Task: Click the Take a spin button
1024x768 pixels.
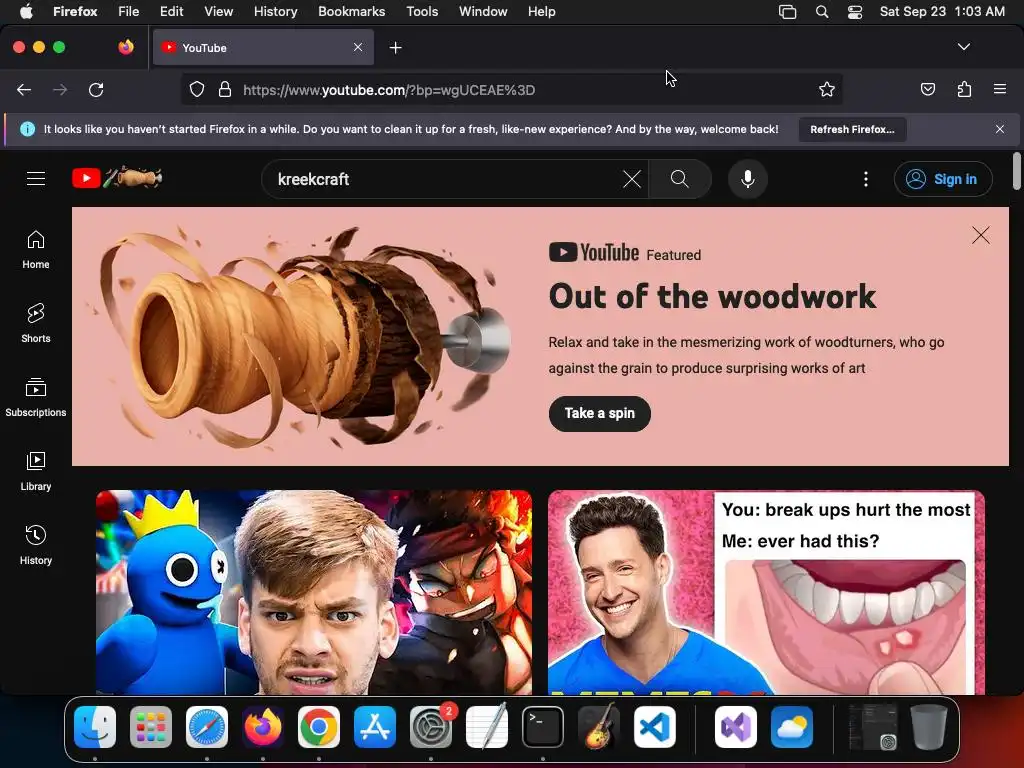Action: (x=600, y=413)
